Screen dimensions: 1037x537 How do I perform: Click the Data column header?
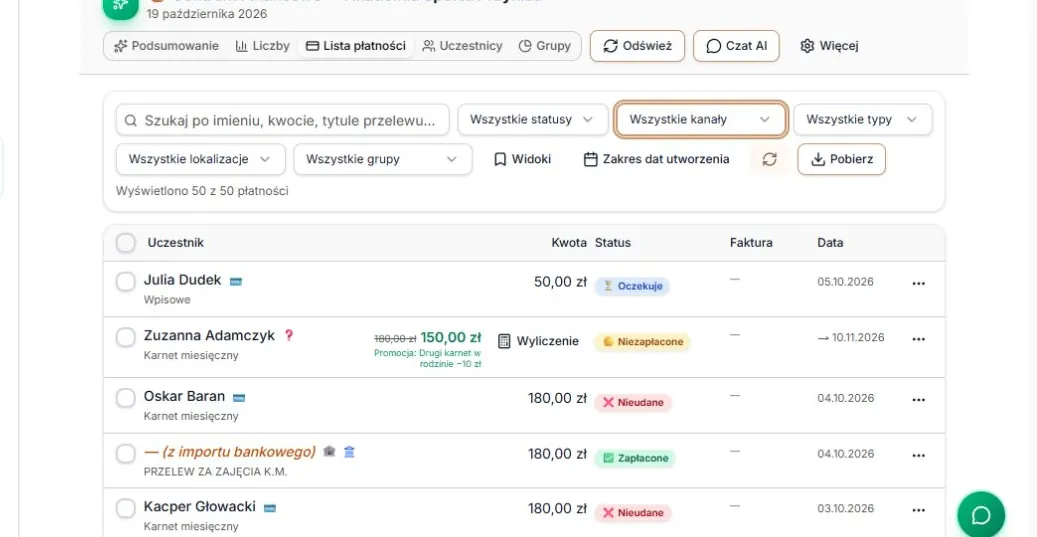pyautogui.click(x=830, y=243)
